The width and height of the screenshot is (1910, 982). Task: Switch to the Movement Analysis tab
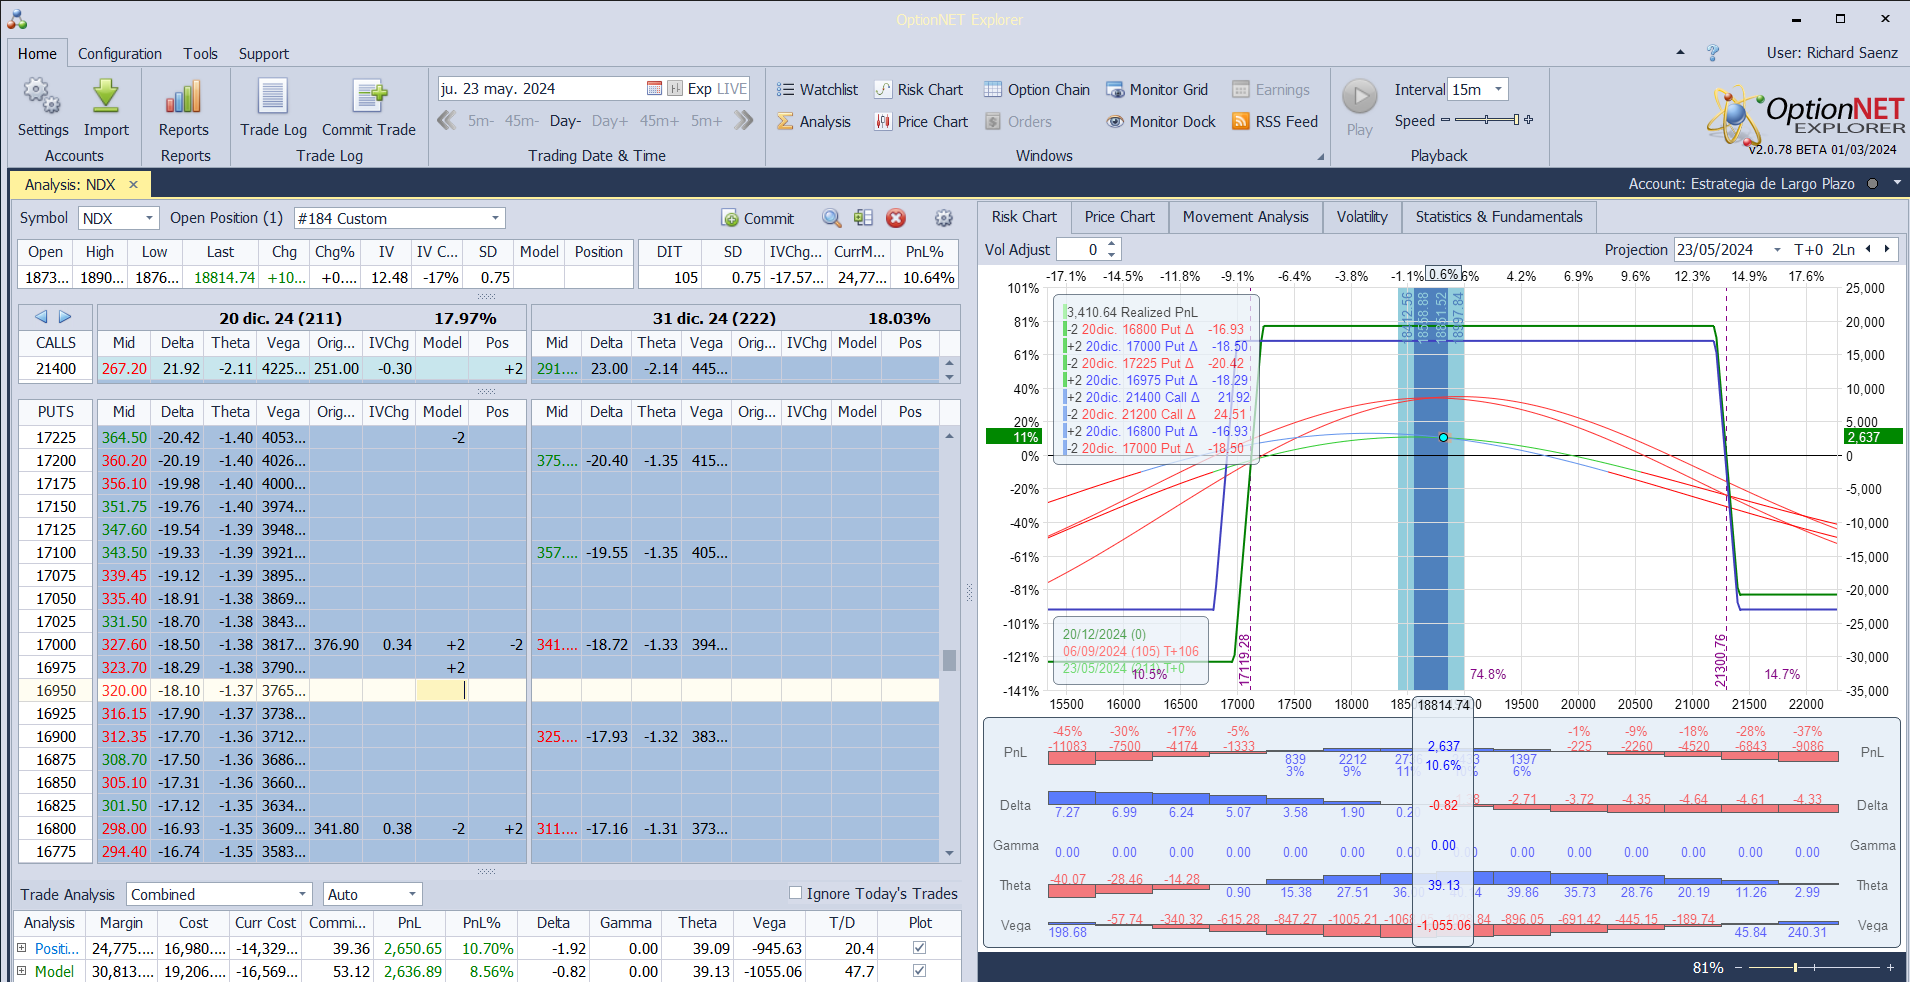[1245, 217]
